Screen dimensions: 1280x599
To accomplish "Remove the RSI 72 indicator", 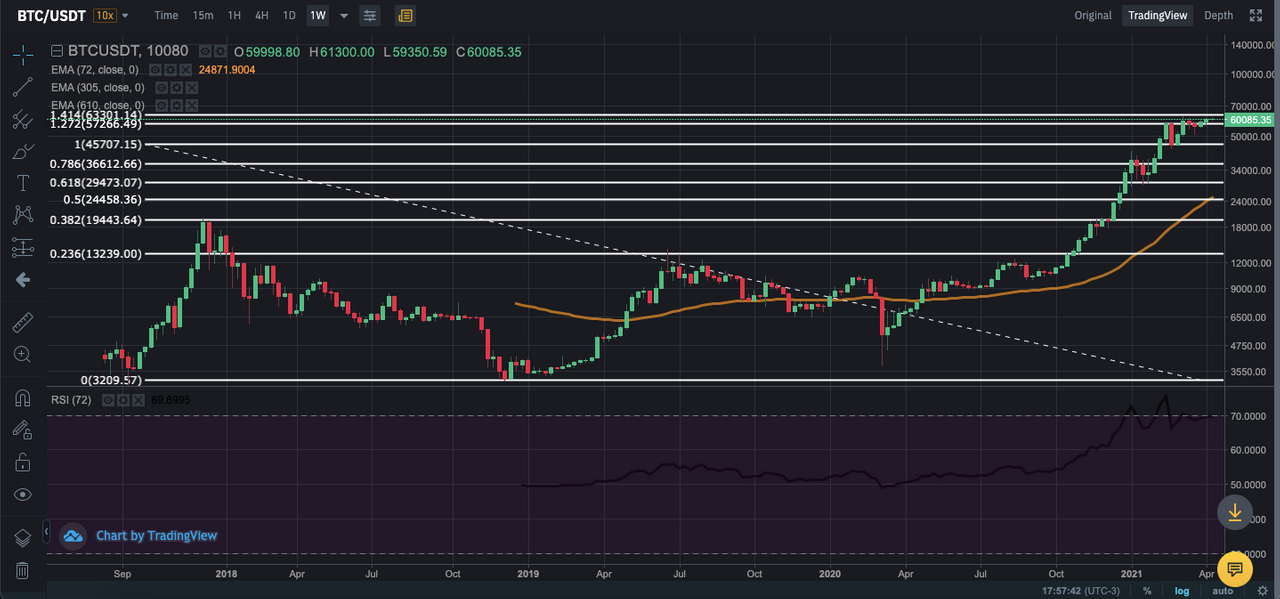I will tap(137, 400).
